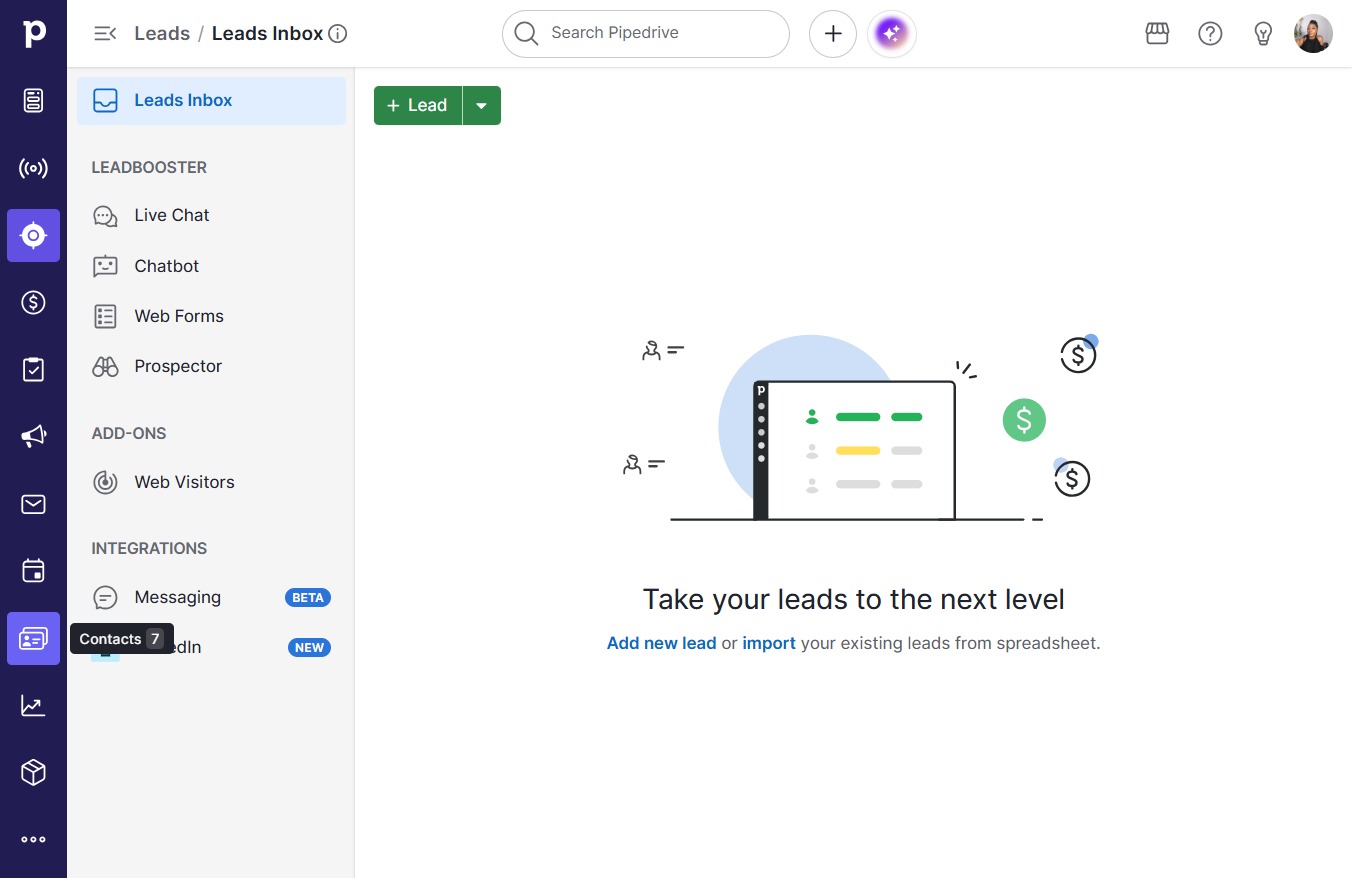Open the lightbulb tips icon
This screenshot has width=1352, height=878.
(1263, 34)
